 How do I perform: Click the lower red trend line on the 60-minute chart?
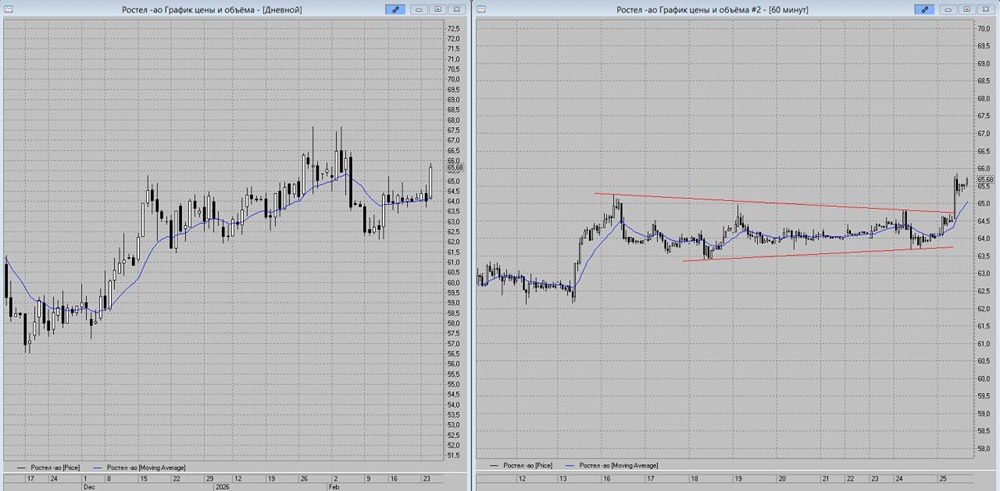[800, 254]
